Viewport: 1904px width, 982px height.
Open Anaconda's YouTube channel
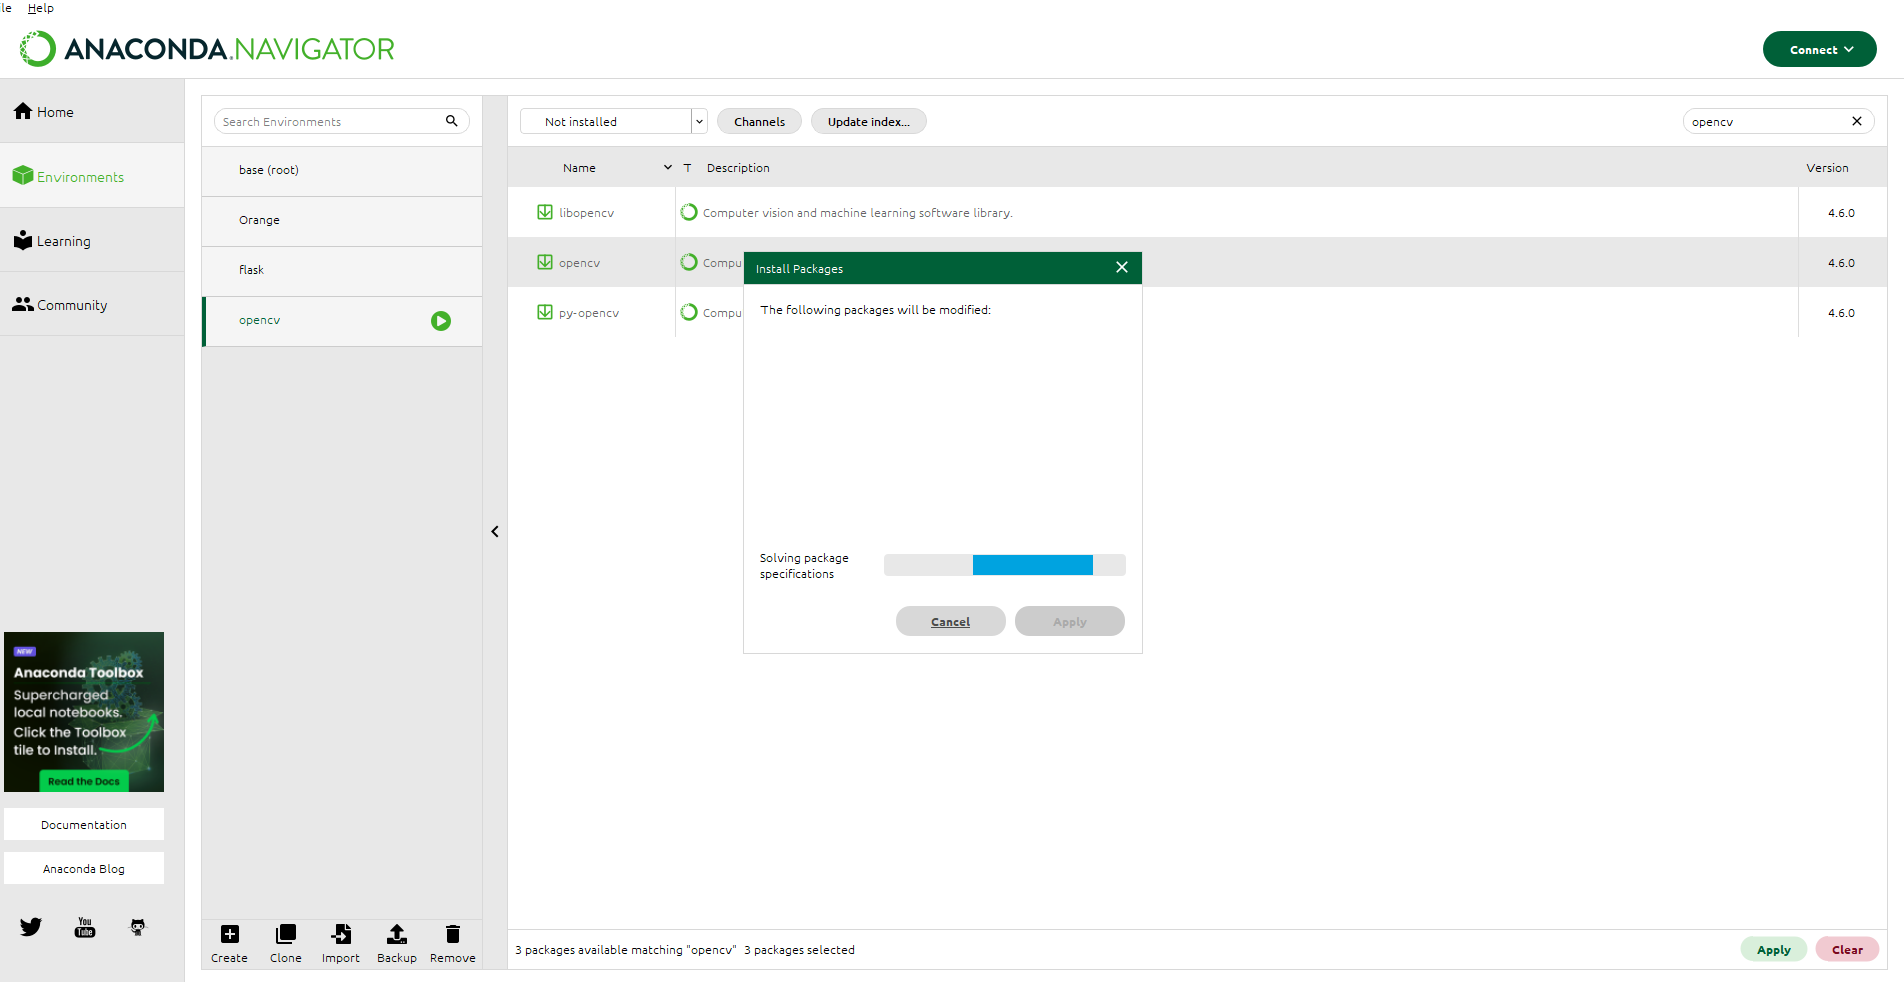point(85,927)
